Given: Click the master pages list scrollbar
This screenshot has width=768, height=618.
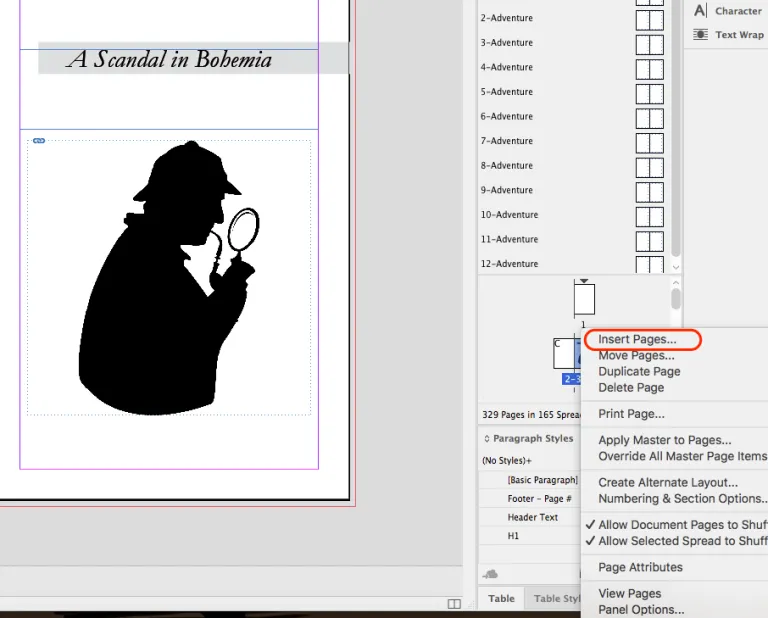Looking at the screenshot, I should (x=676, y=130).
